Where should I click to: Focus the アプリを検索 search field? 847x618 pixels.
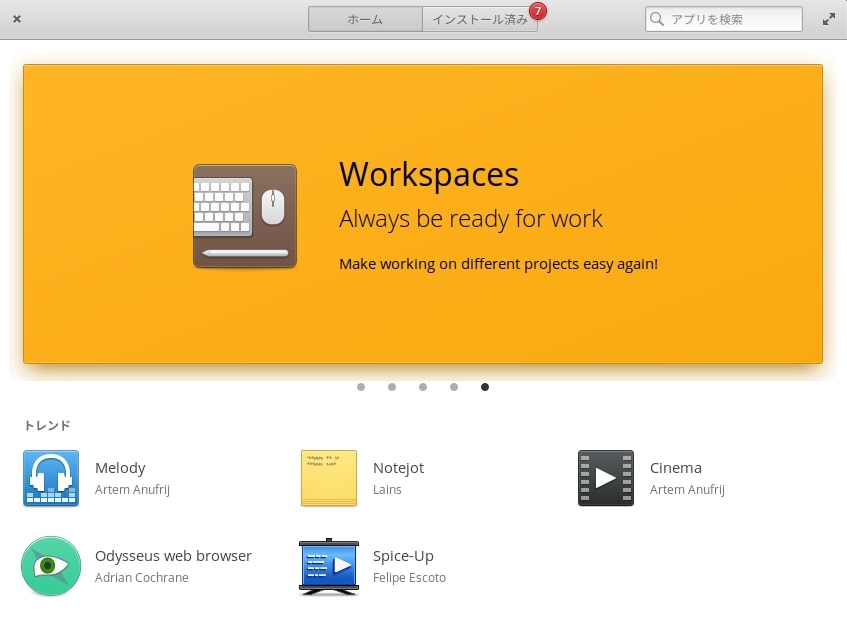coord(732,19)
